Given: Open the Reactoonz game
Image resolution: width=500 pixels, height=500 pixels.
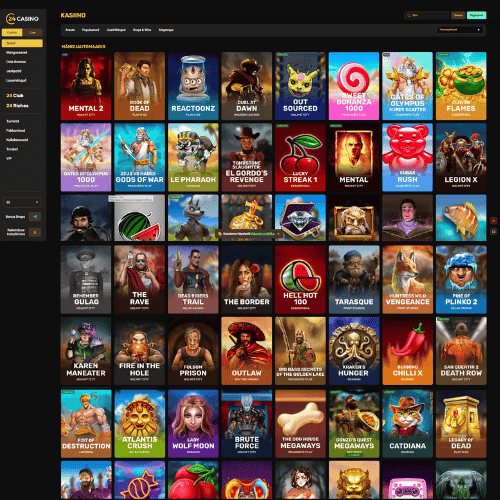Looking at the screenshot, I should pos(193,86).
